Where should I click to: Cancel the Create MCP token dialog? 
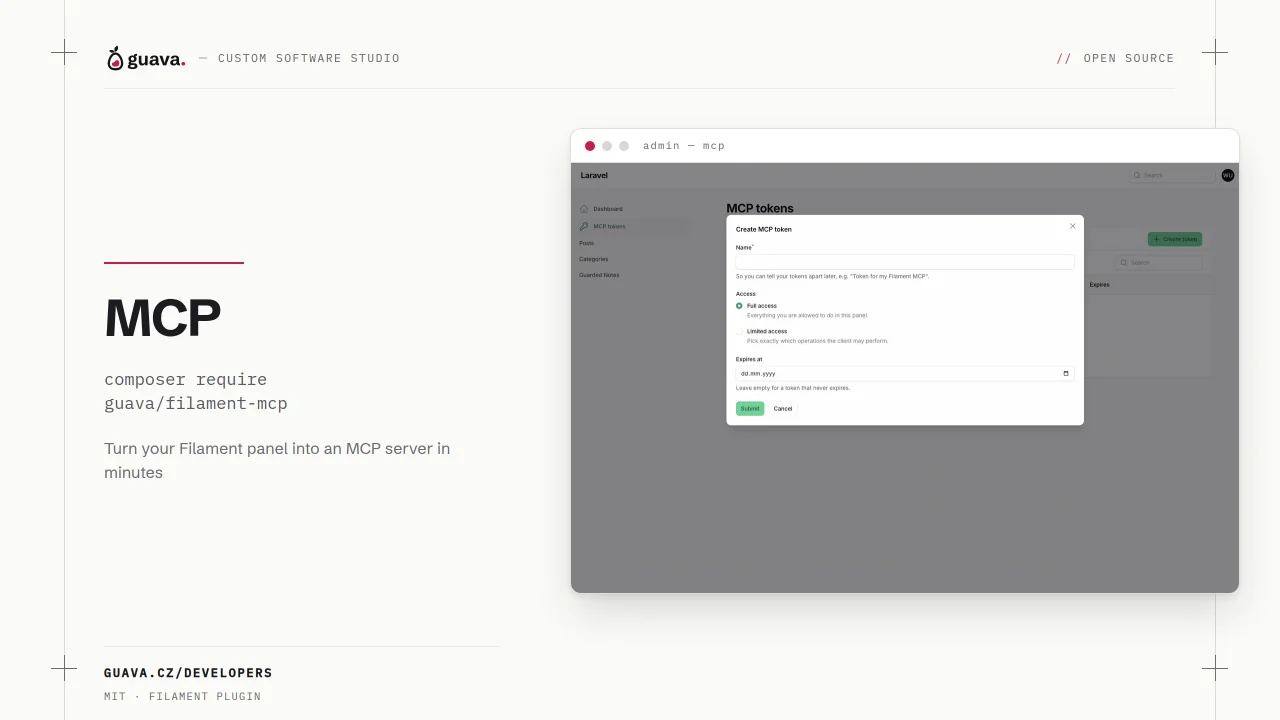point(783,408)
